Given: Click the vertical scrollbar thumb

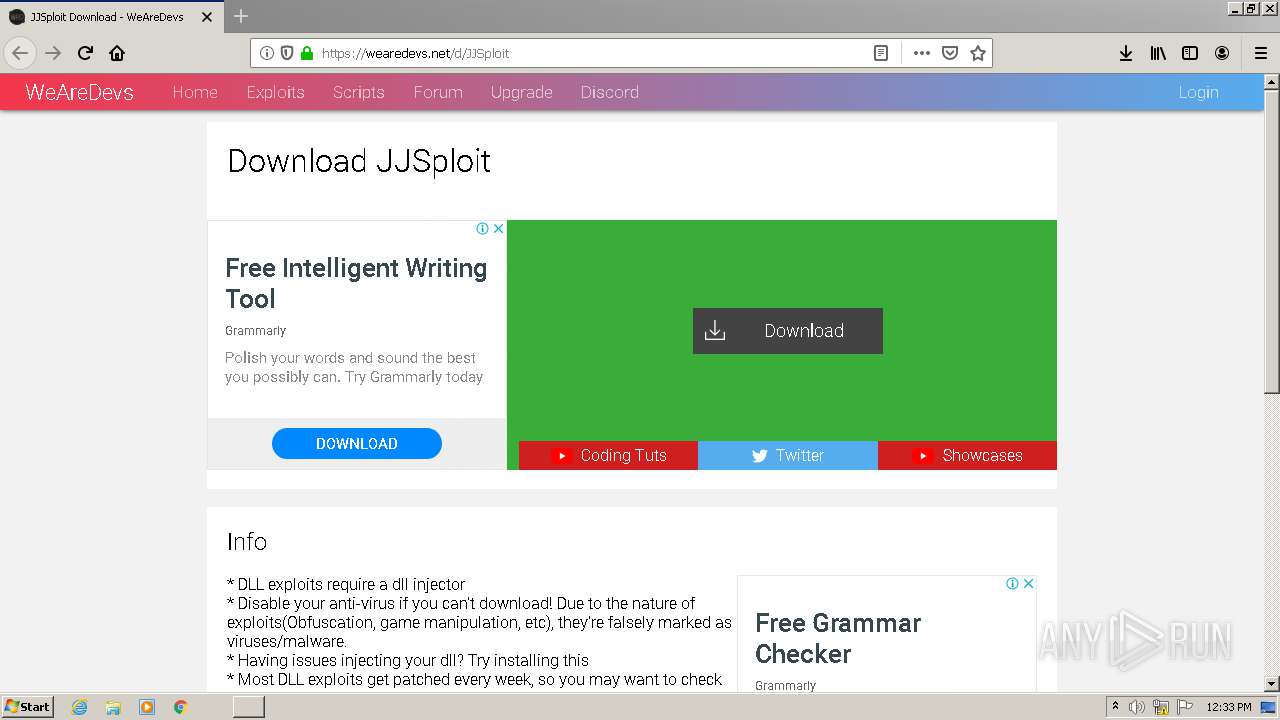Looking at the screenshot, I should [1271, 240].
